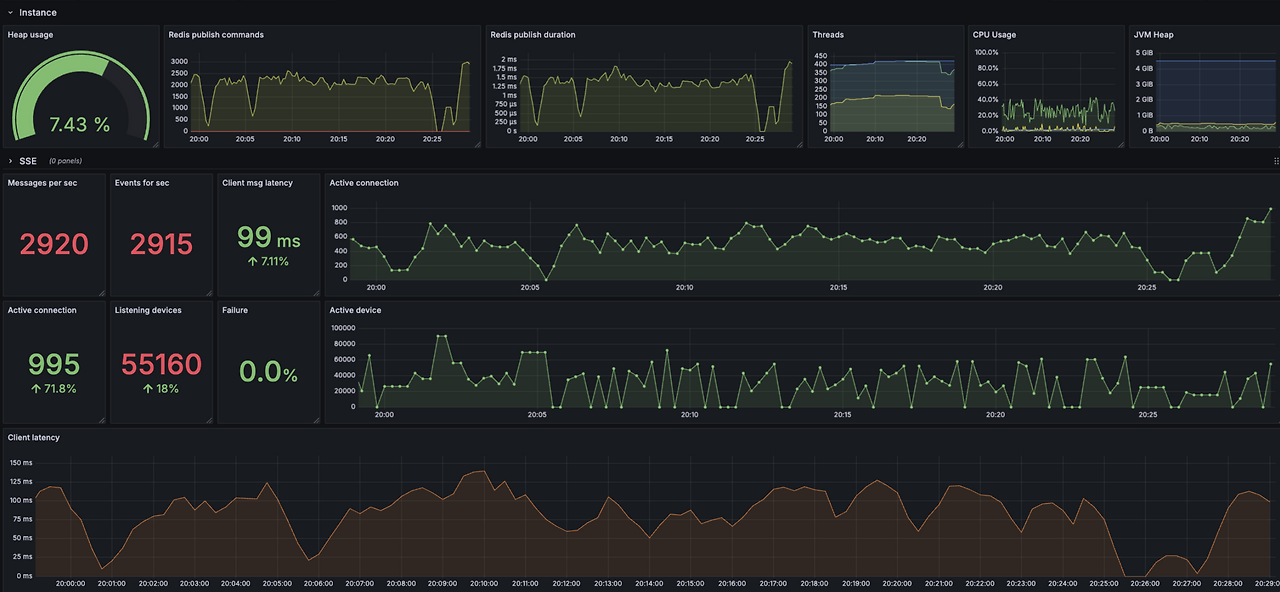
Task: Select the Failure panel title
Action: point(235,310)
